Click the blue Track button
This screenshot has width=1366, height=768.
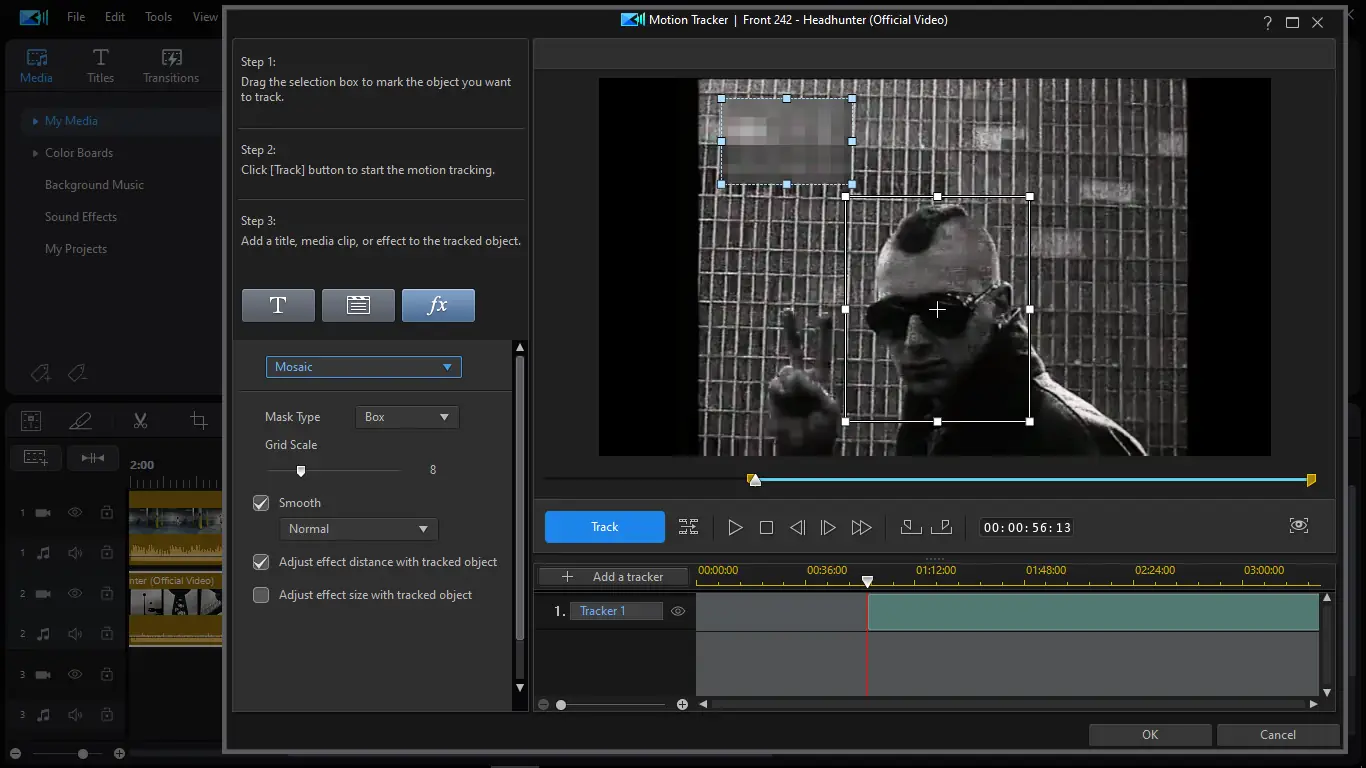604,527
